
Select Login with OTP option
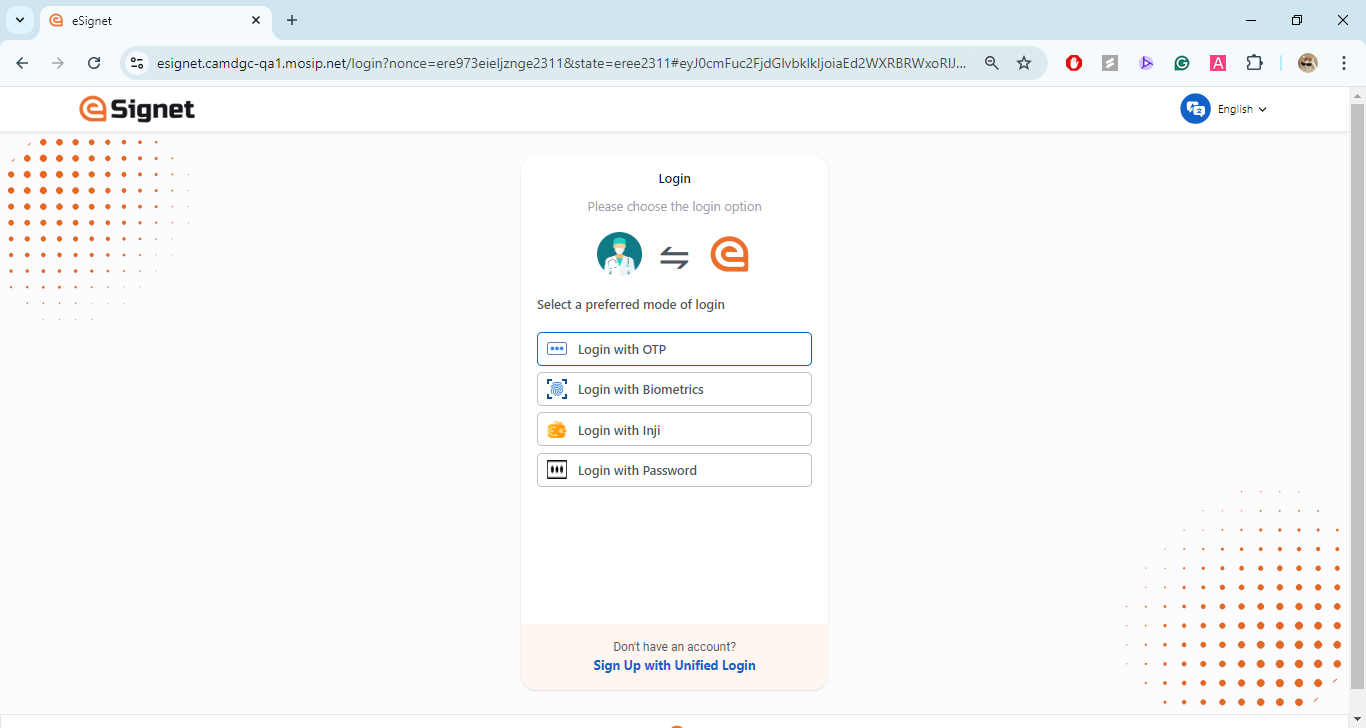[674, 349]
